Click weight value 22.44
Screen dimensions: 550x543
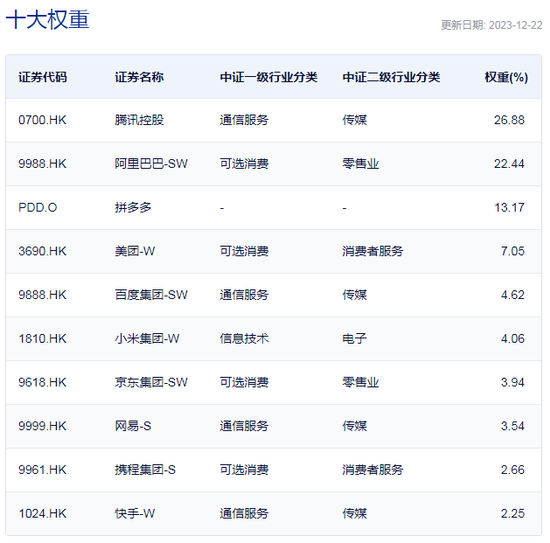509,164
